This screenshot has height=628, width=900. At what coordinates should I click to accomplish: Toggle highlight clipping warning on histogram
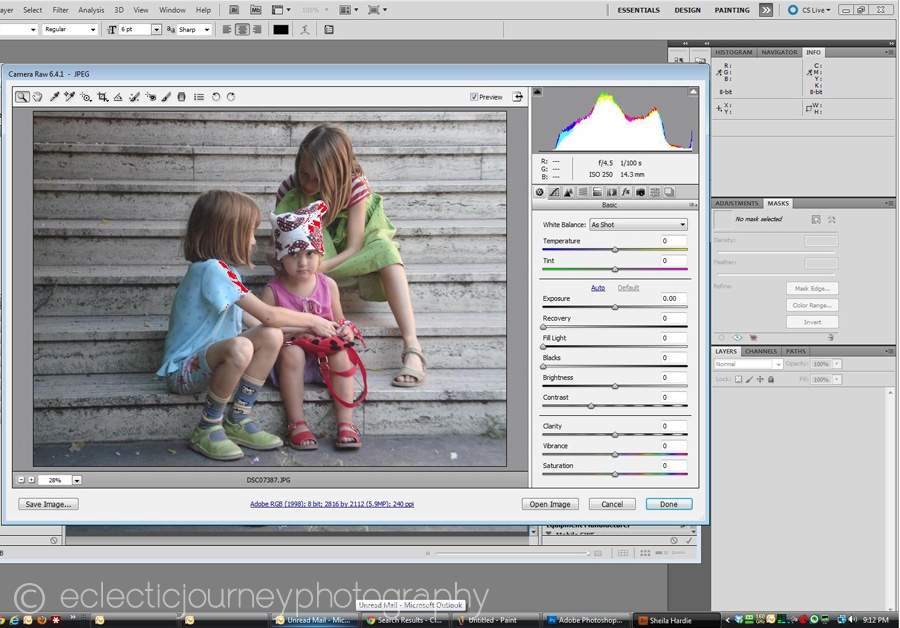click(x=692, y=92)
